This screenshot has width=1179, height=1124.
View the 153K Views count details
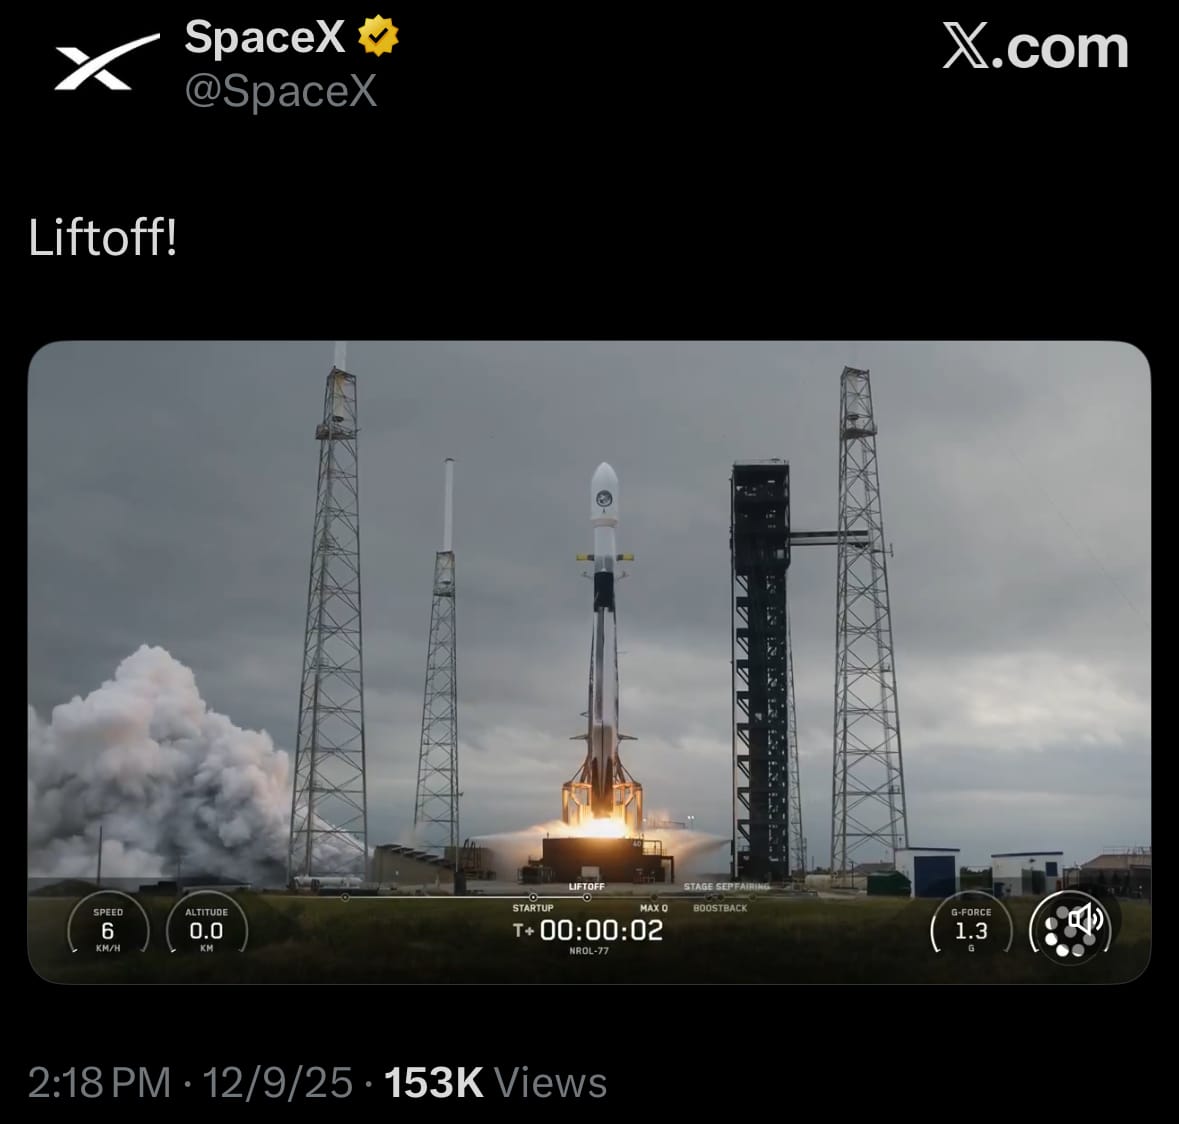496,1083
